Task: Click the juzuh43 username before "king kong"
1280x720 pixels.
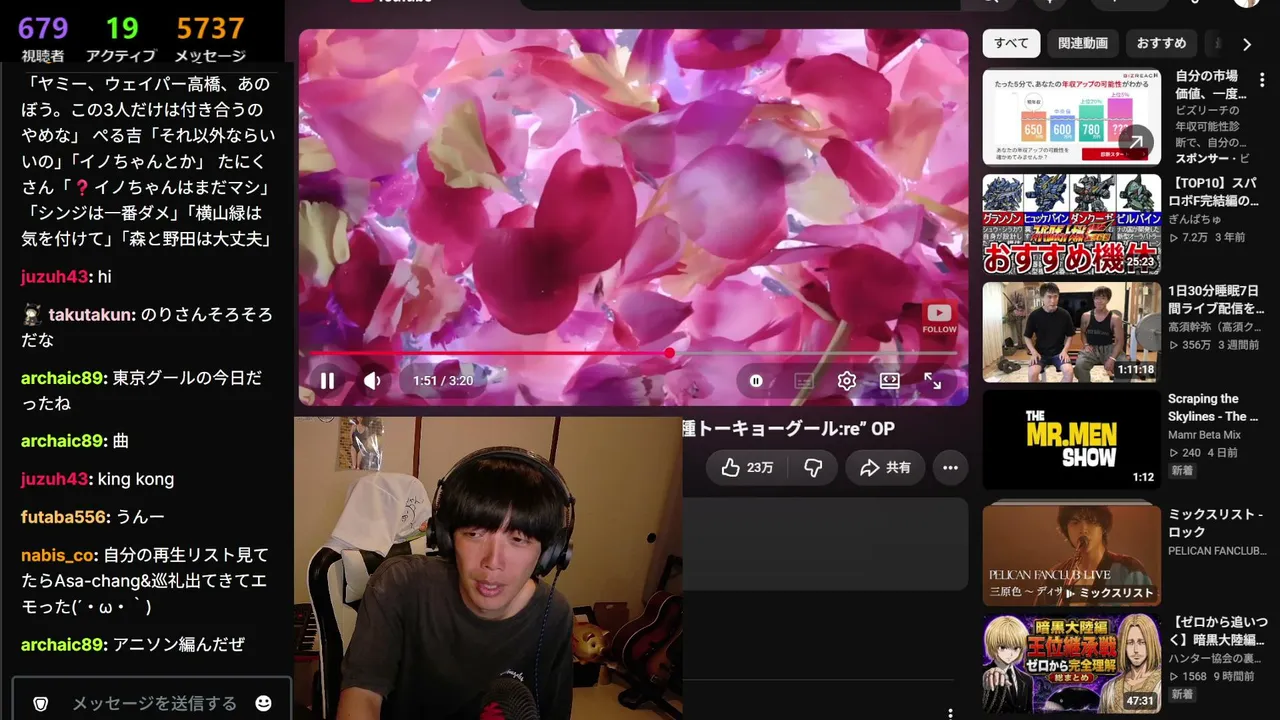Action: [55, 479]
